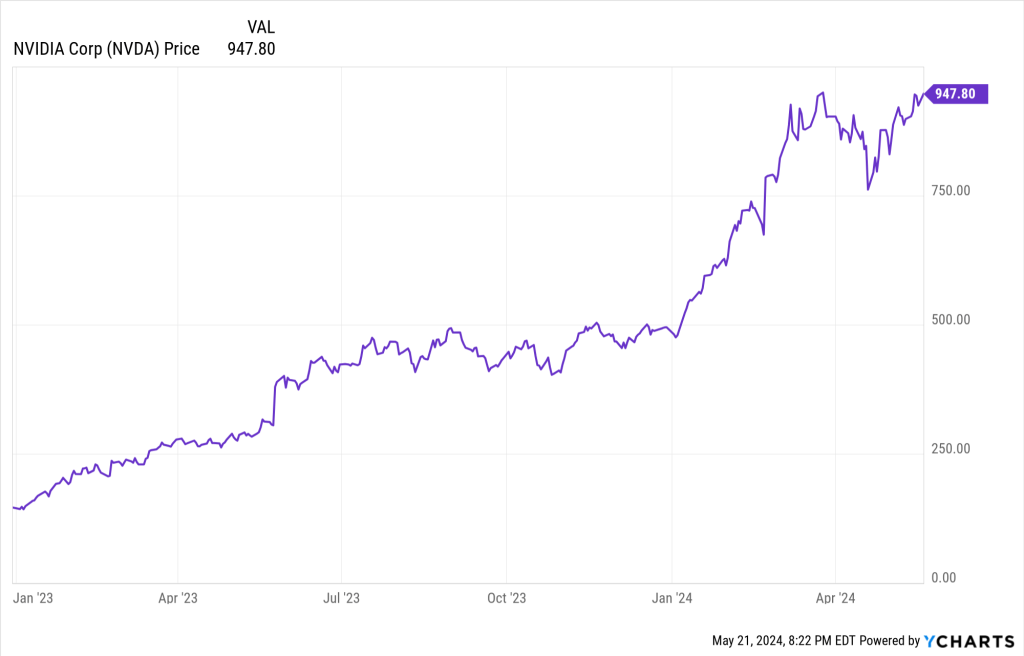Click the purple 947.80 price flag
The width and height of the screenshot is (1024, 656).
(x=956, y=94)
